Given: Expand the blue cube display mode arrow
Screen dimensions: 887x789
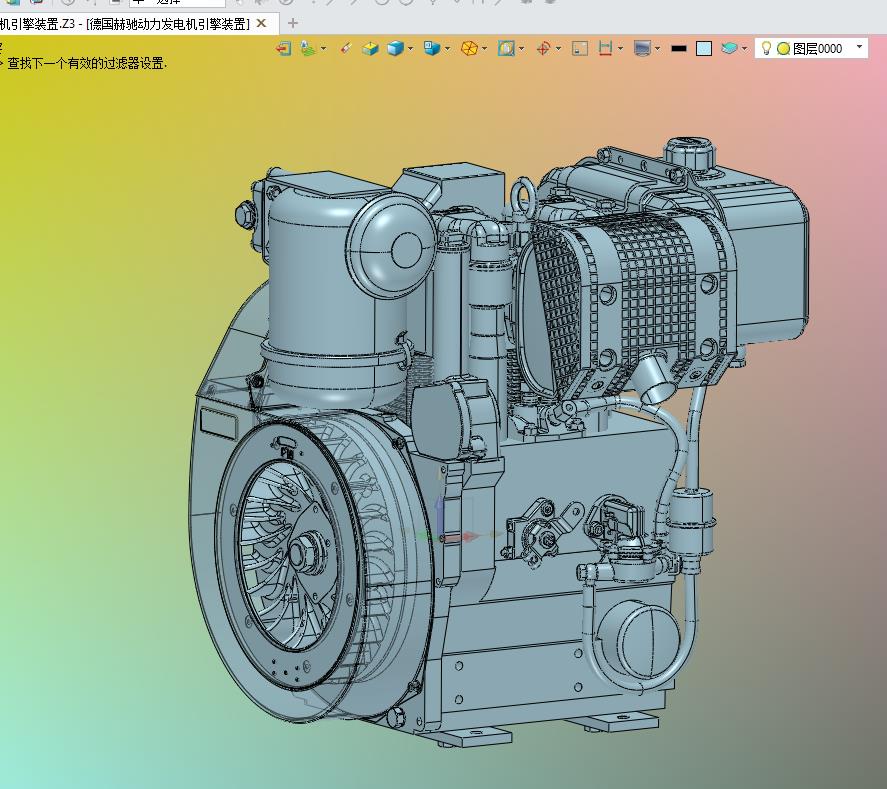Looking at the screenshot, I should [411, 48].
